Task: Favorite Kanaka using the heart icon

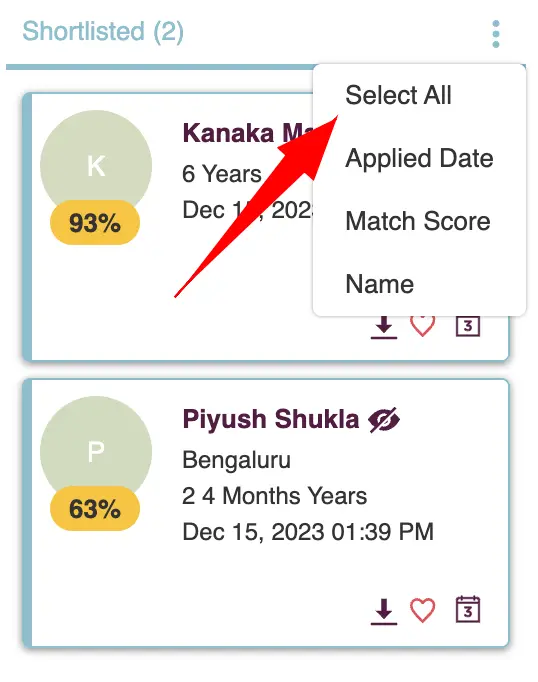Action: pyautogui.click(x=422, y=326)
